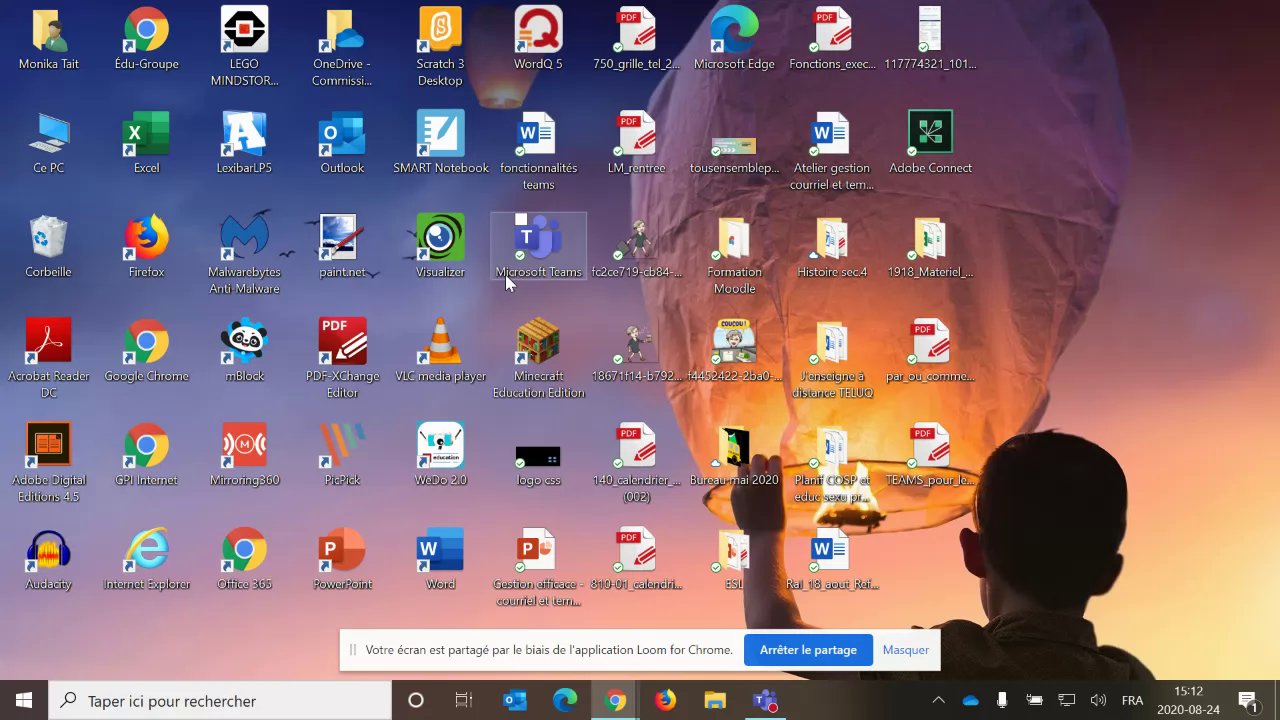
Task: Open the Monika Tait folder icon
Action: (x=48, y=40)
